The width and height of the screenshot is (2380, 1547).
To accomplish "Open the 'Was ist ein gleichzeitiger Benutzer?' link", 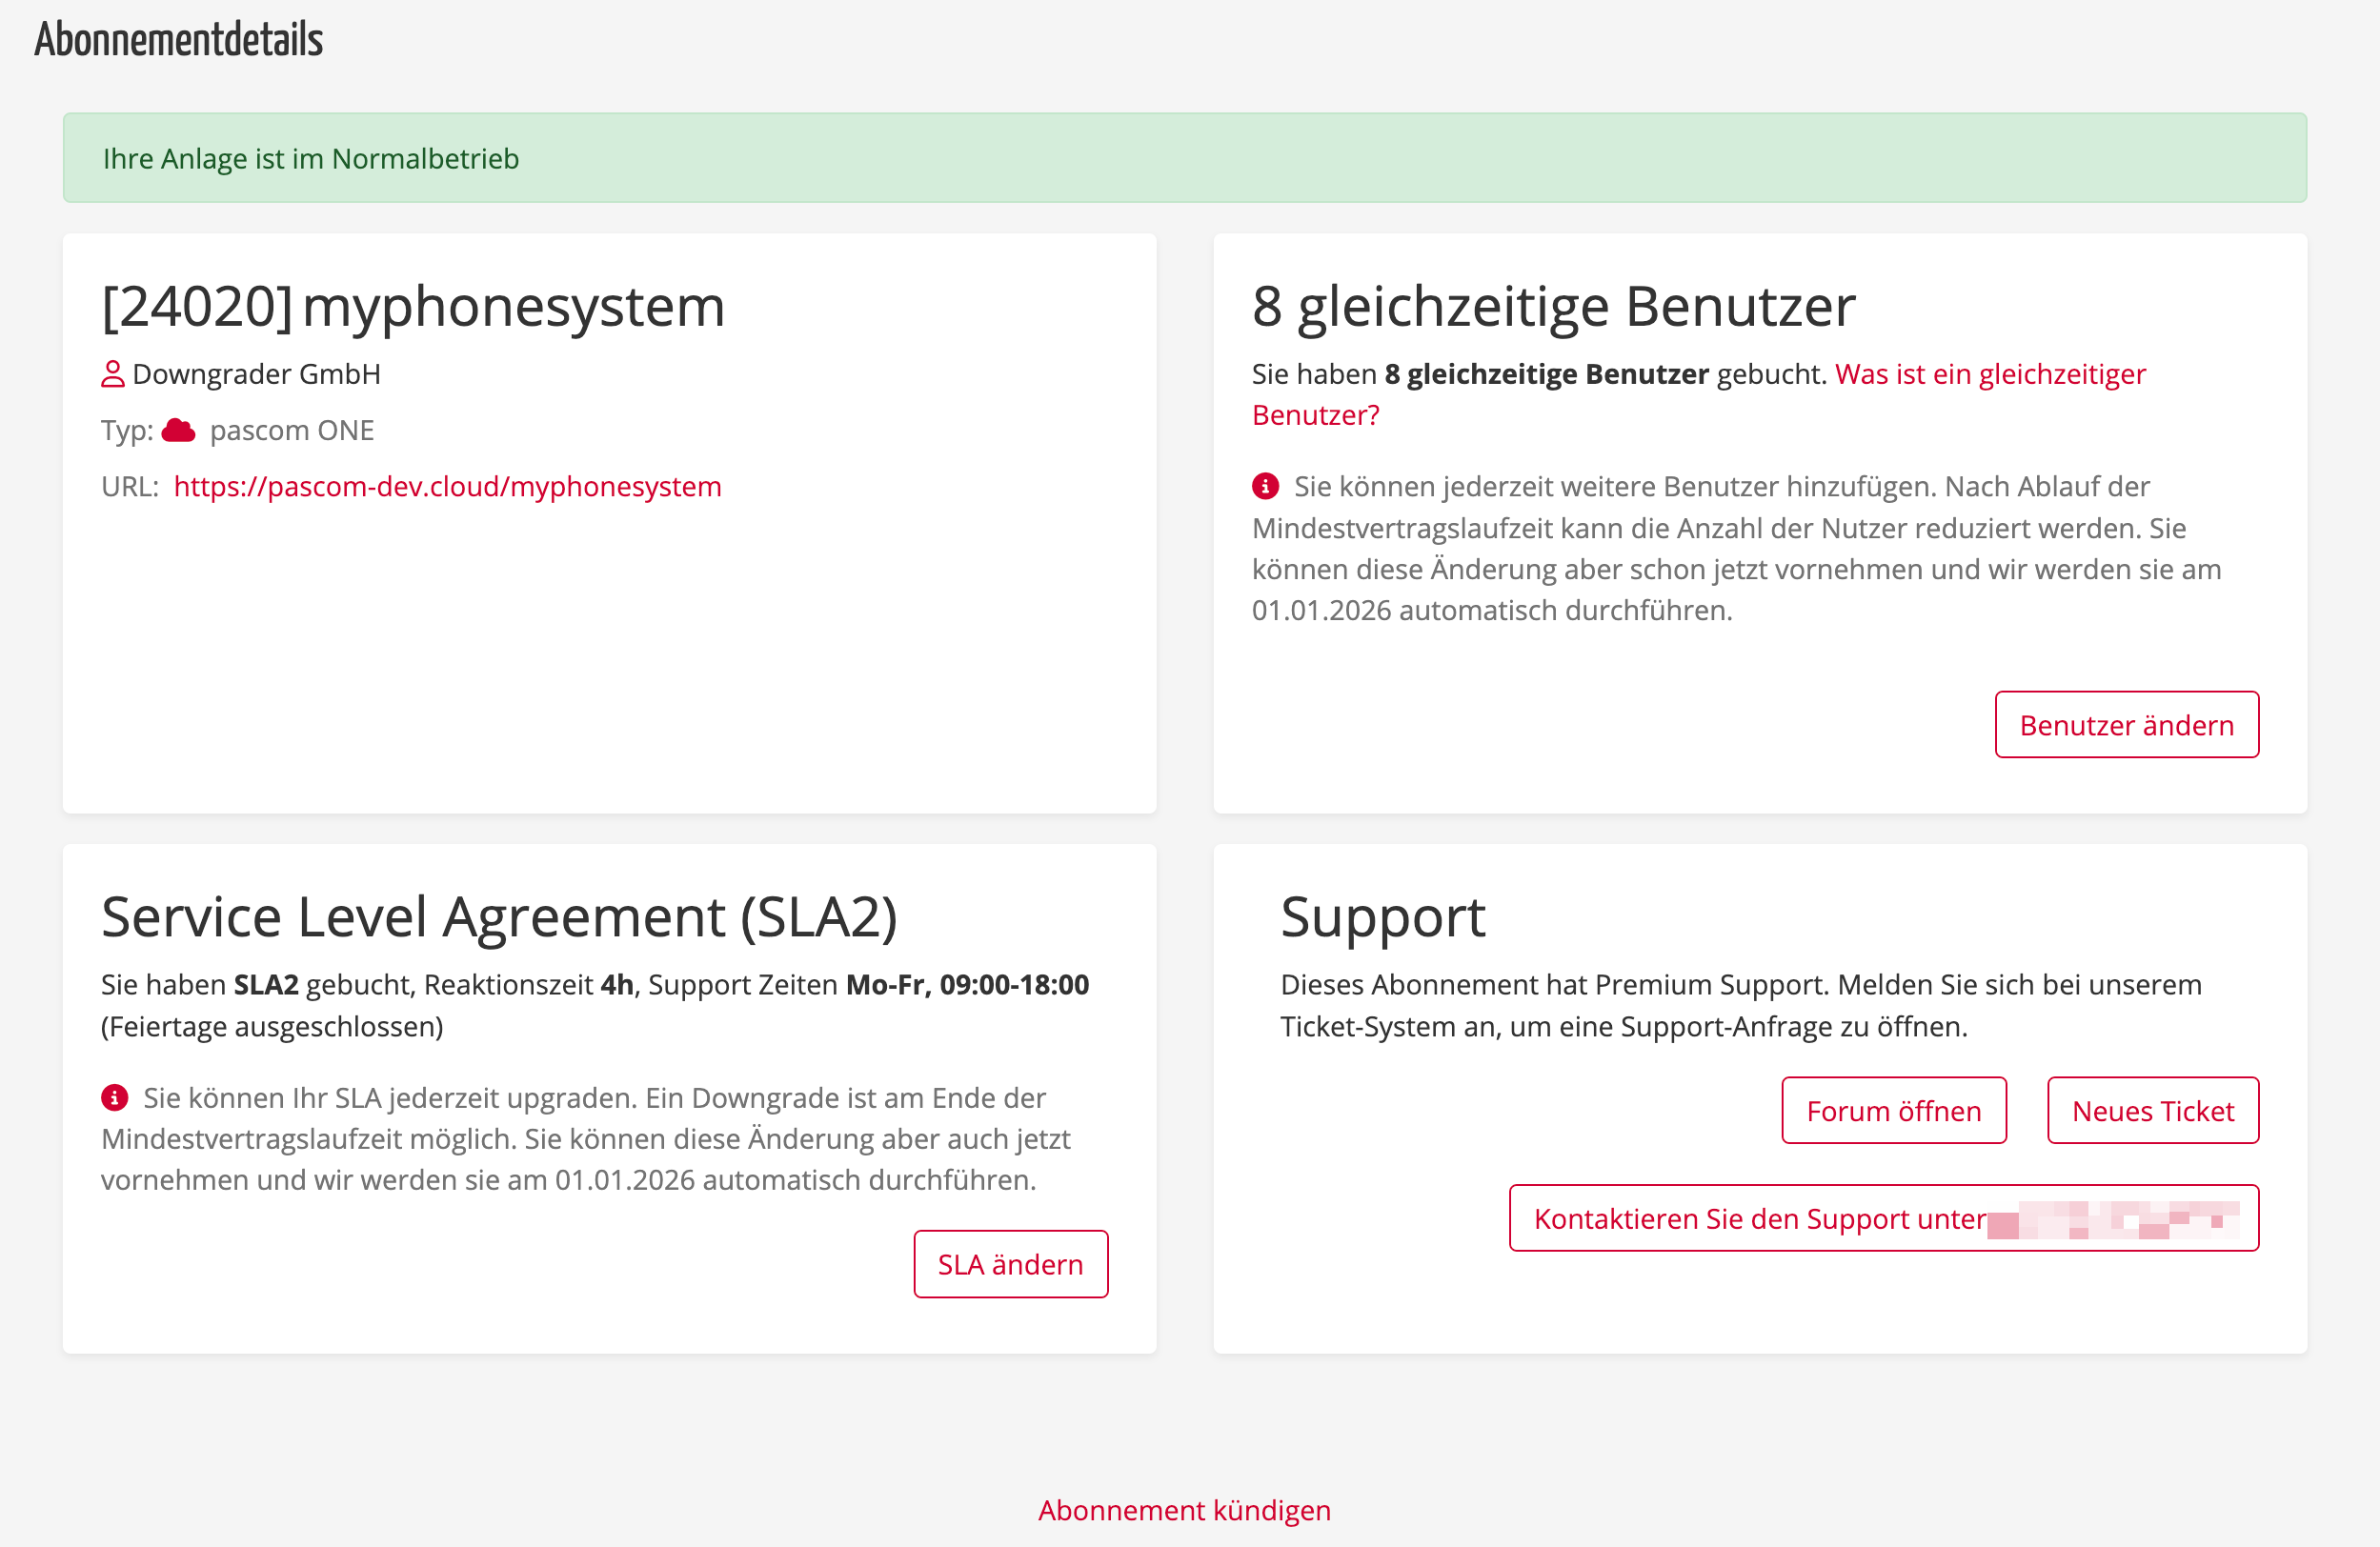I will (1698, 394).
